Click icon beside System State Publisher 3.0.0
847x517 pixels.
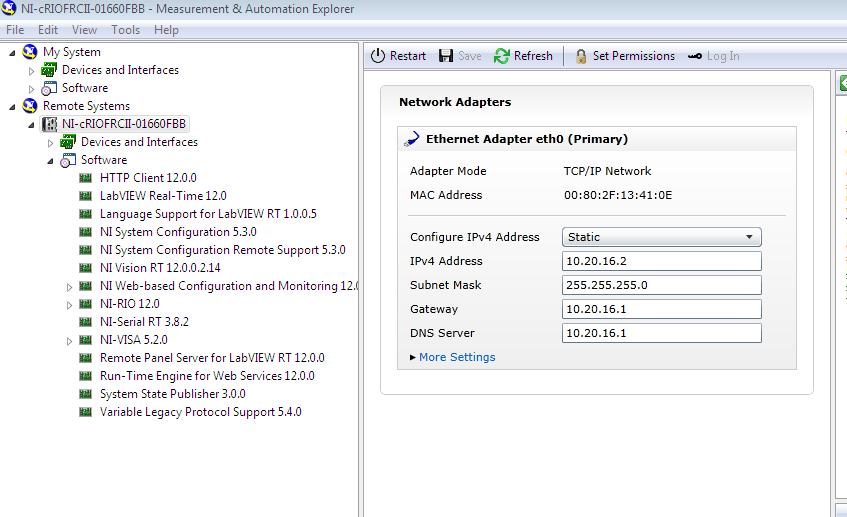click(85, 394)
